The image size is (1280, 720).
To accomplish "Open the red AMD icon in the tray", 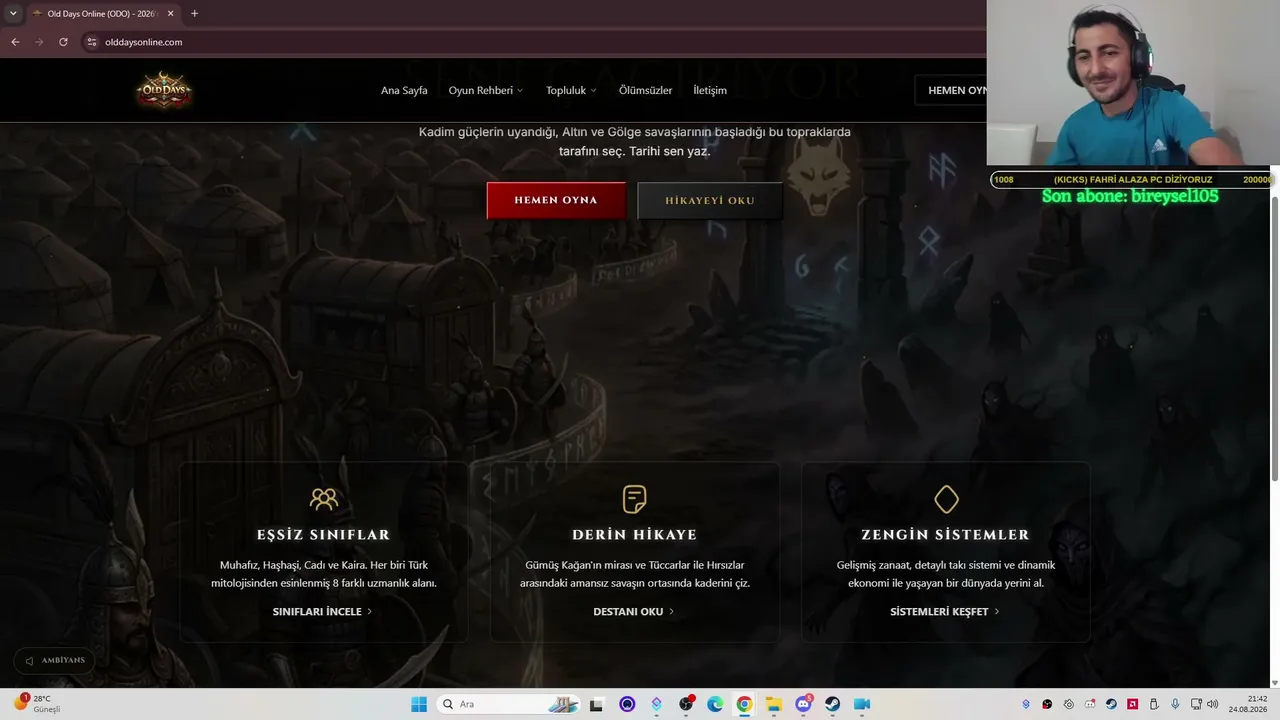I will (x=1132, y=704).
